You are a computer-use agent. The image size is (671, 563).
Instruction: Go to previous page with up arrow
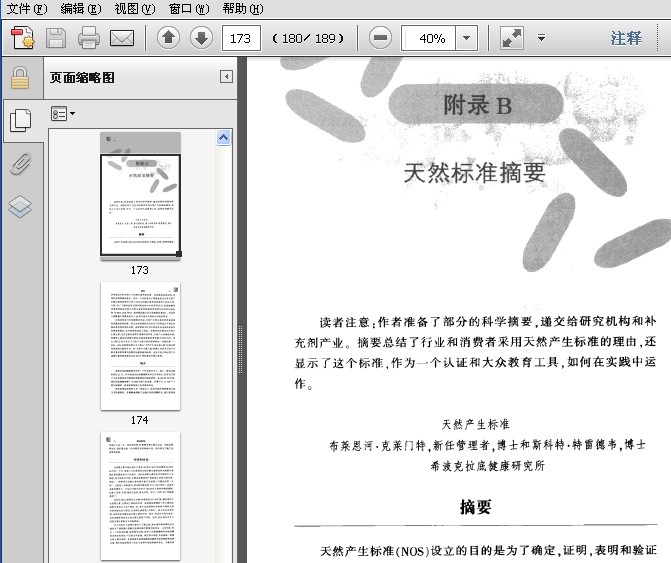pyautogui.click(x=168, y=38)
